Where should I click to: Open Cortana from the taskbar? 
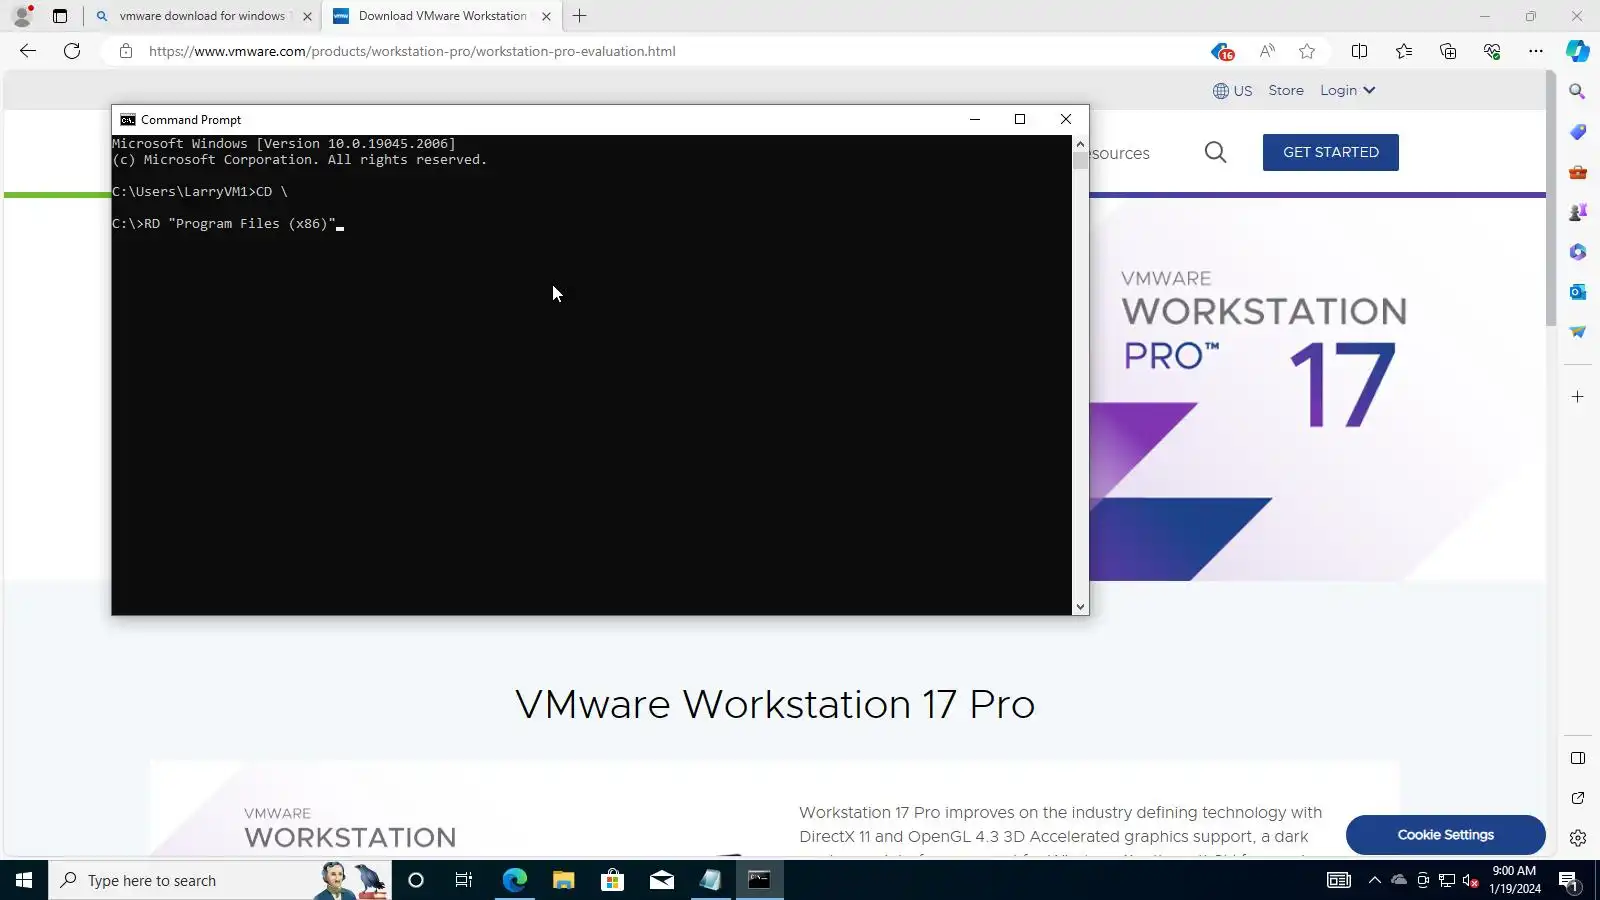[416, 880]
